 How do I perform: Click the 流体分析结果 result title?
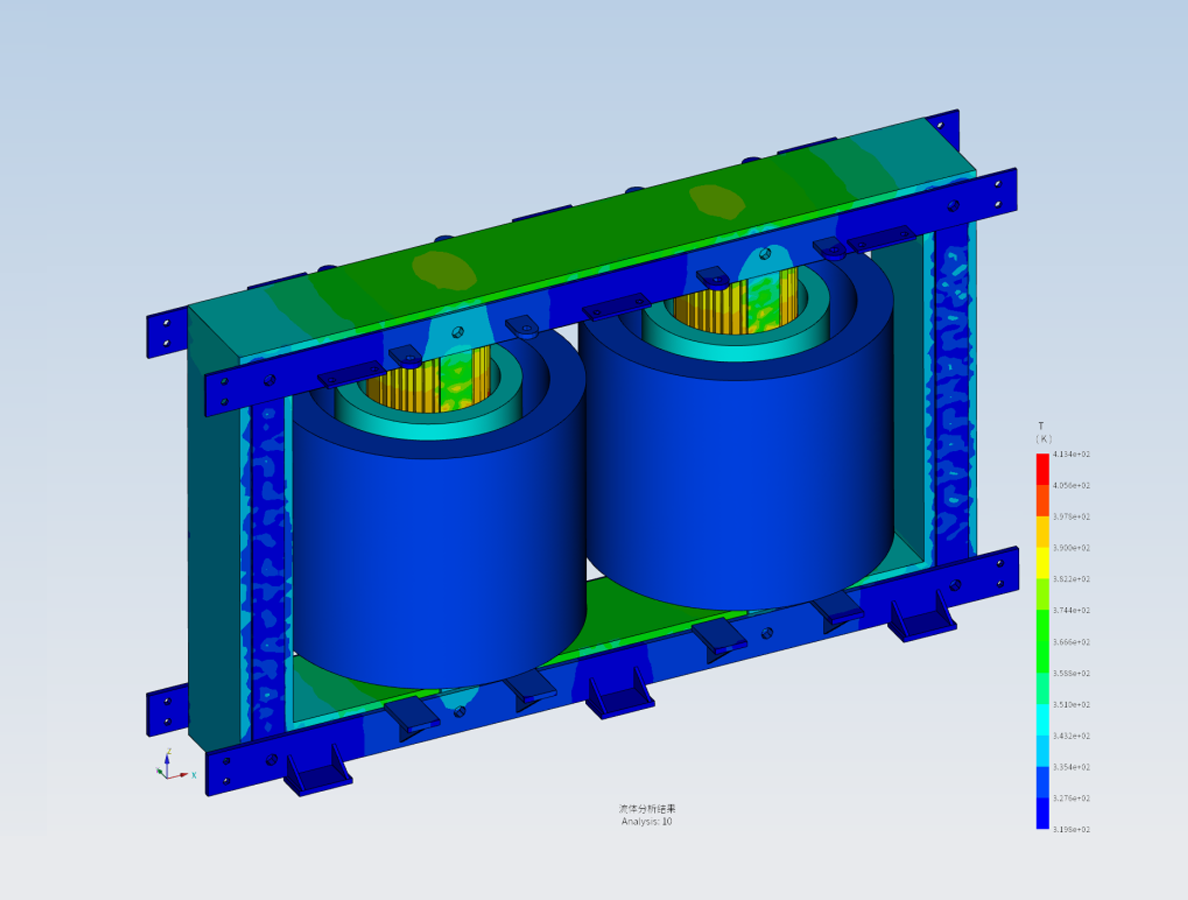pos(646,808)
